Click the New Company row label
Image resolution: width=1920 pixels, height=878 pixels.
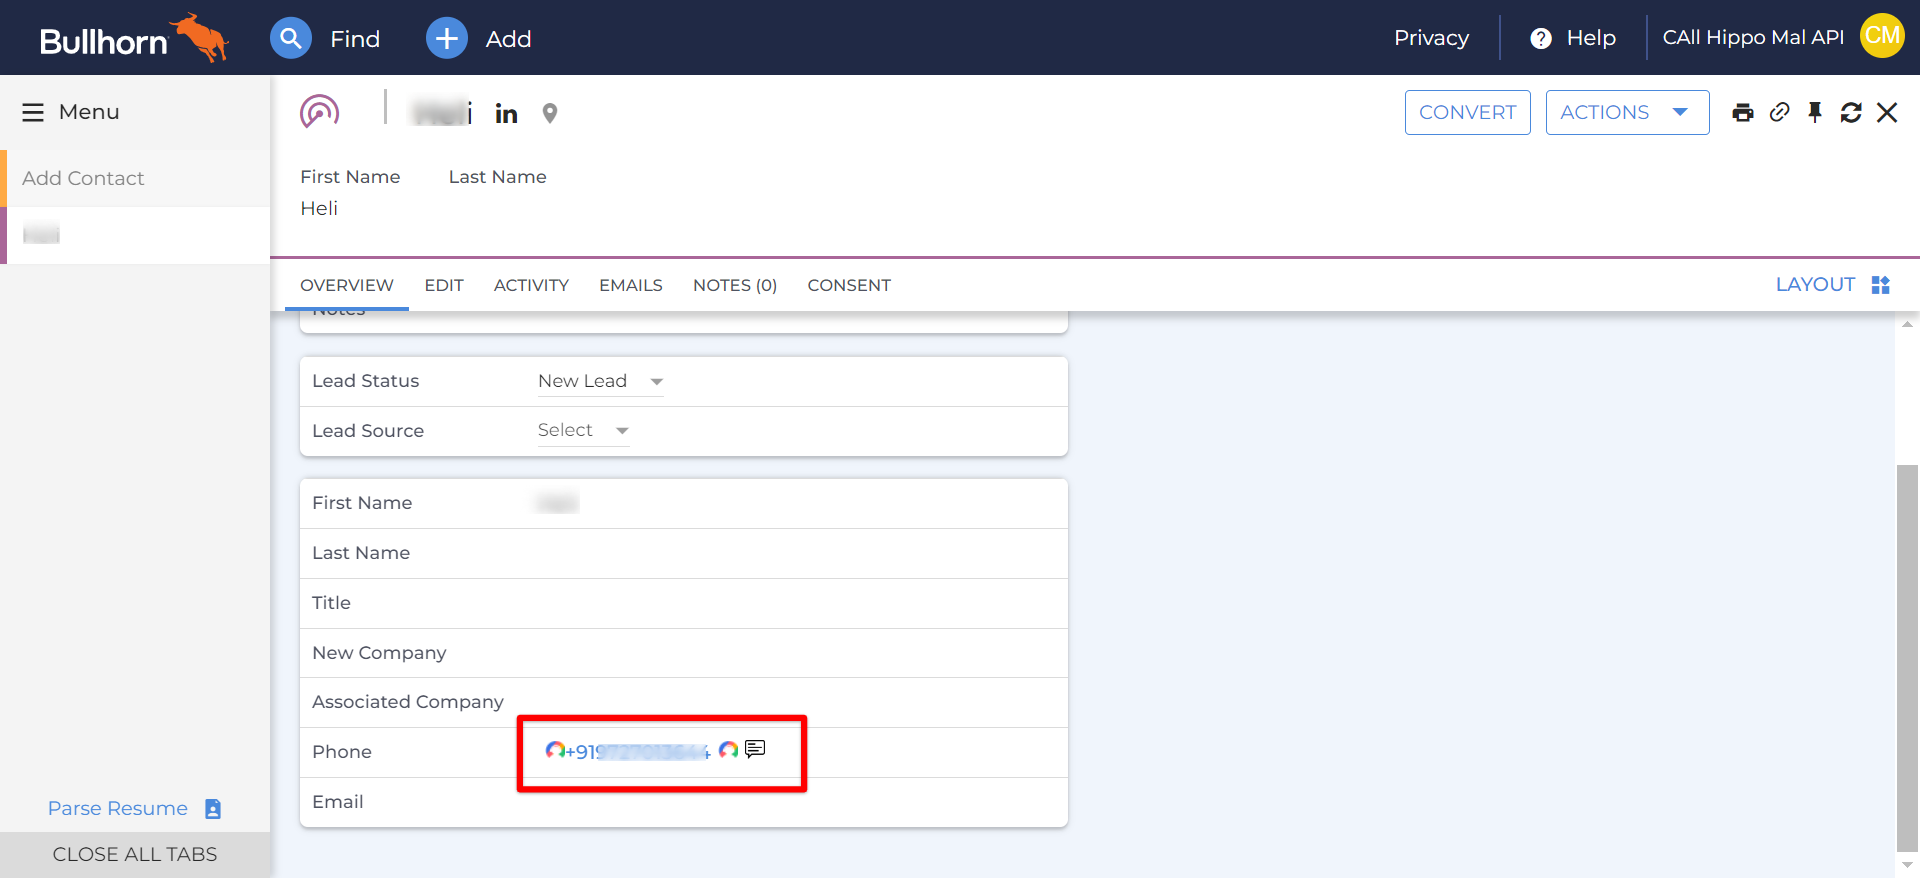[x=379, y=653]
